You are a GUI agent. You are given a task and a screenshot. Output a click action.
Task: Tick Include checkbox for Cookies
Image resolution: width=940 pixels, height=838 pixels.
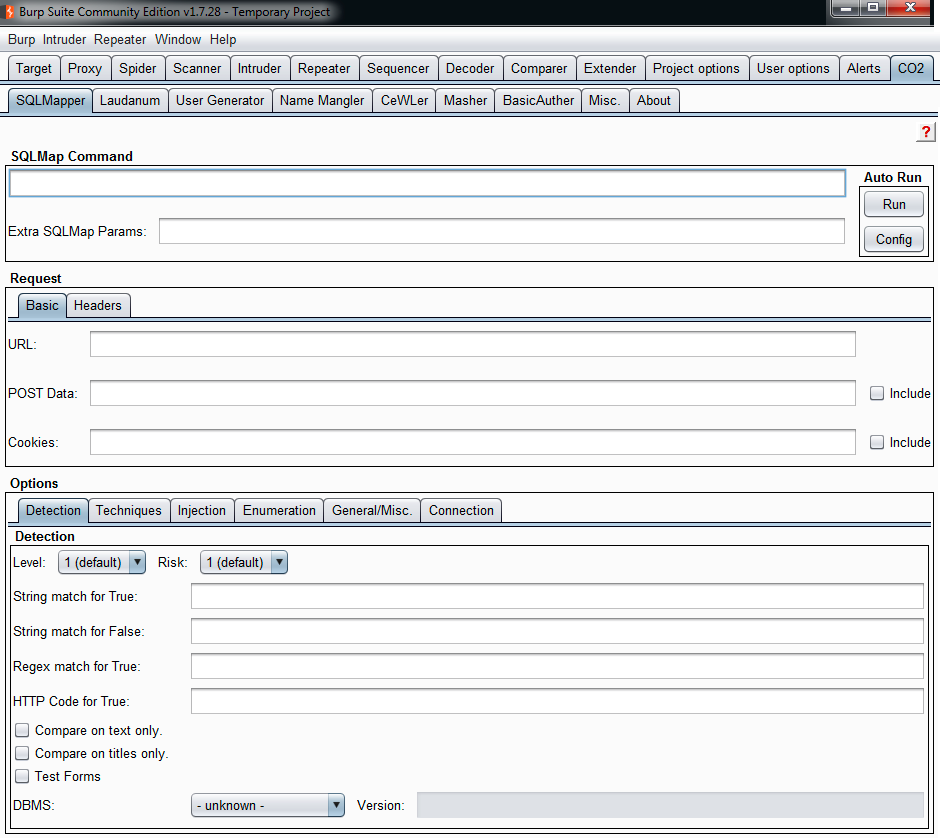[876, 442]
